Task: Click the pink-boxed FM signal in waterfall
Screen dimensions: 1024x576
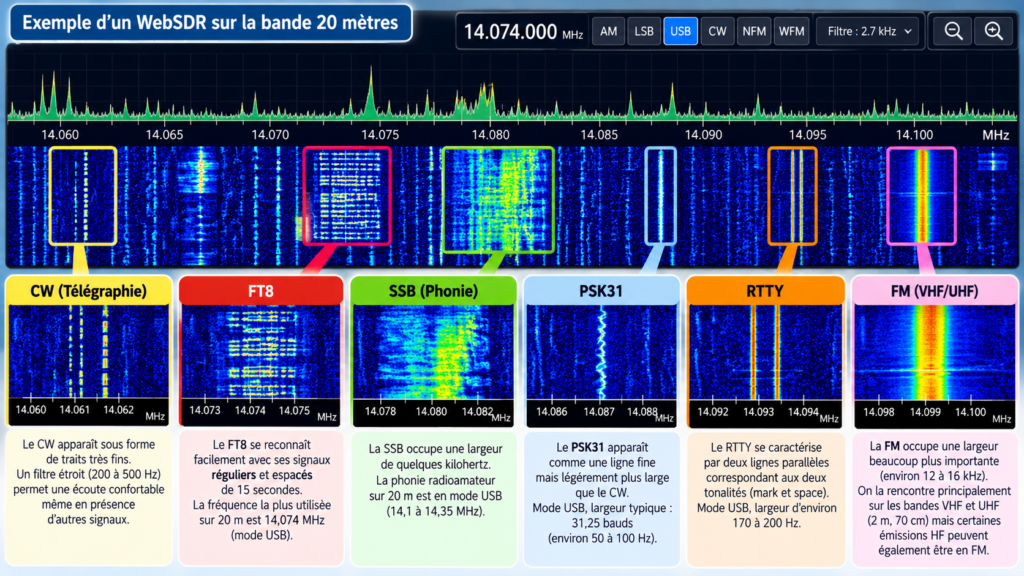Action: click(x=921, y=196)
